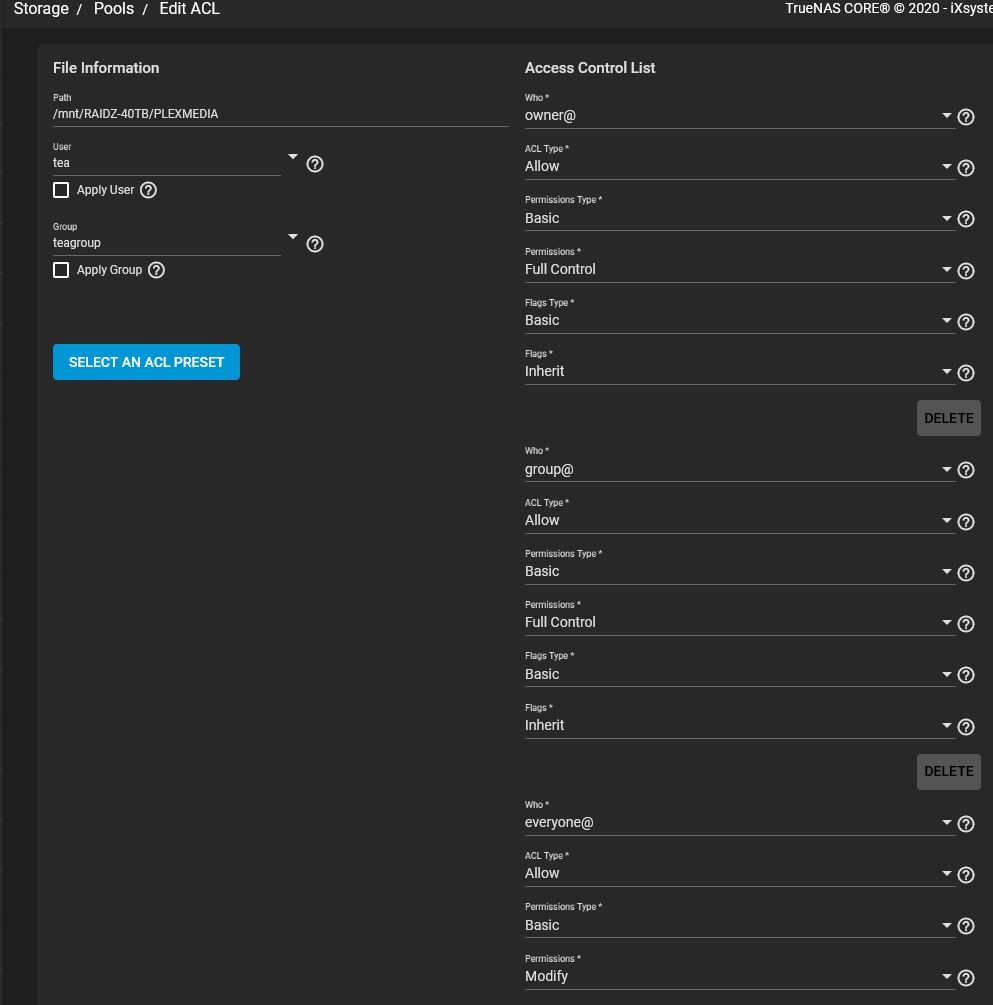Screen dimensions: 993x1005
Task: Open help icon for User field
Action: pyautogui.click(x=315, y=164)
